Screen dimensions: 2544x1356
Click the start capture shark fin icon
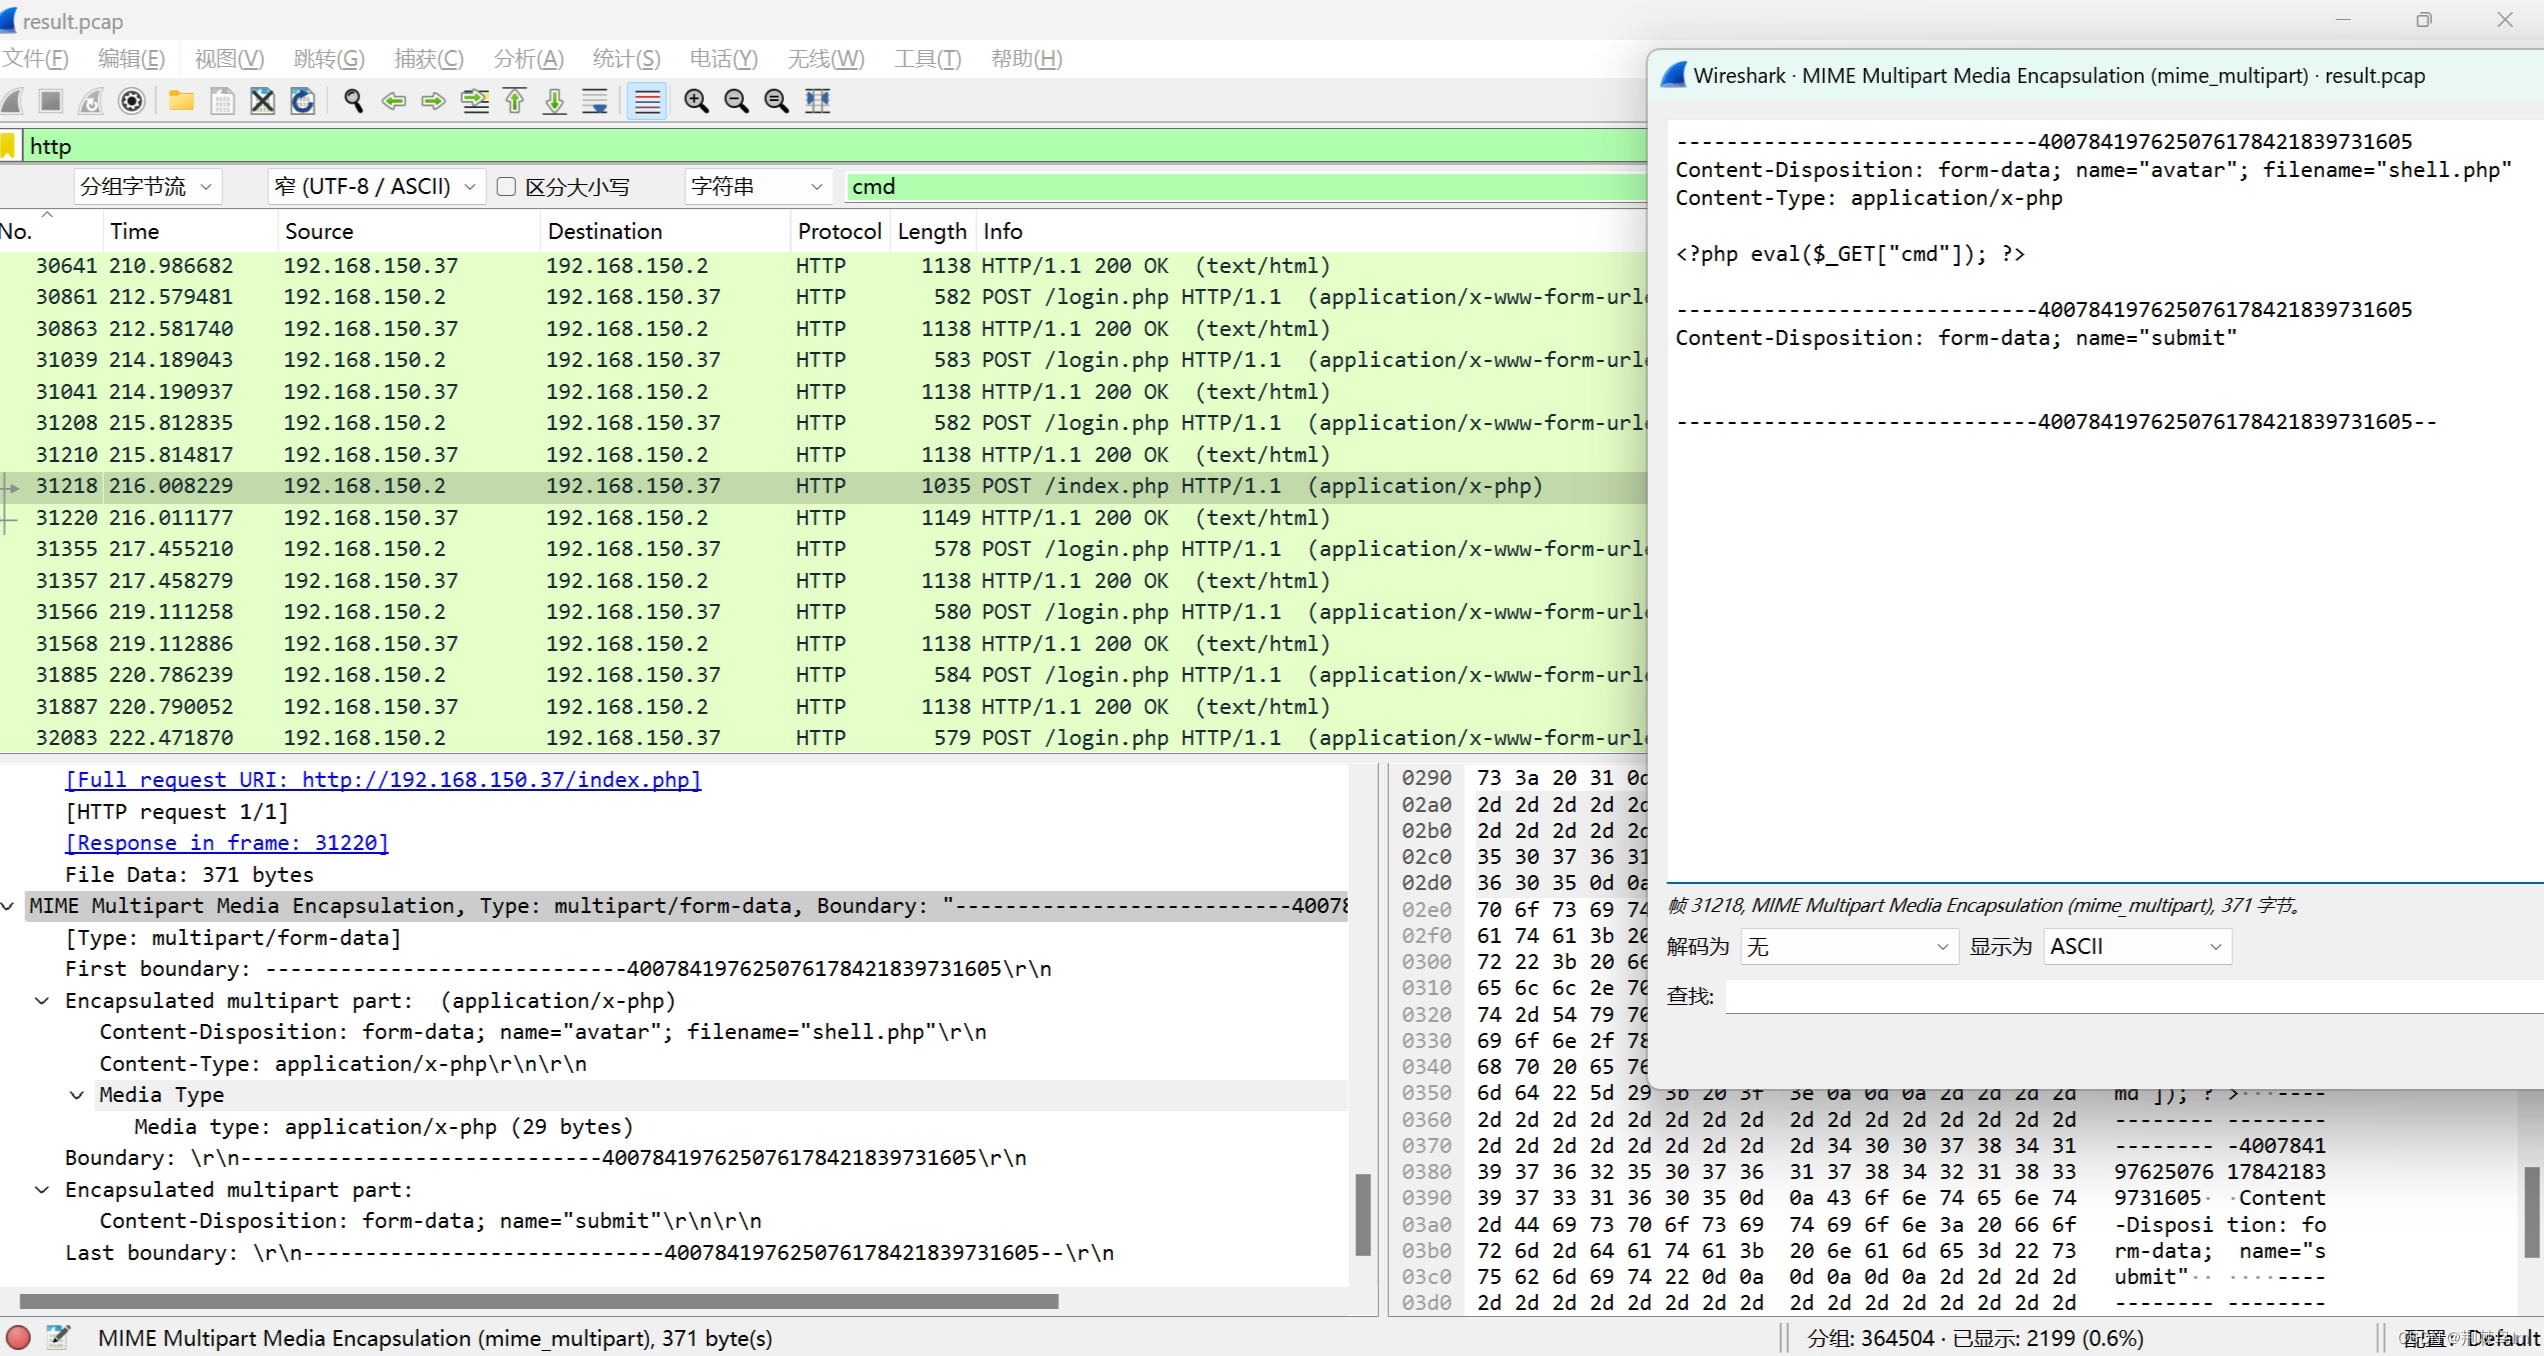tap(12, 101)
